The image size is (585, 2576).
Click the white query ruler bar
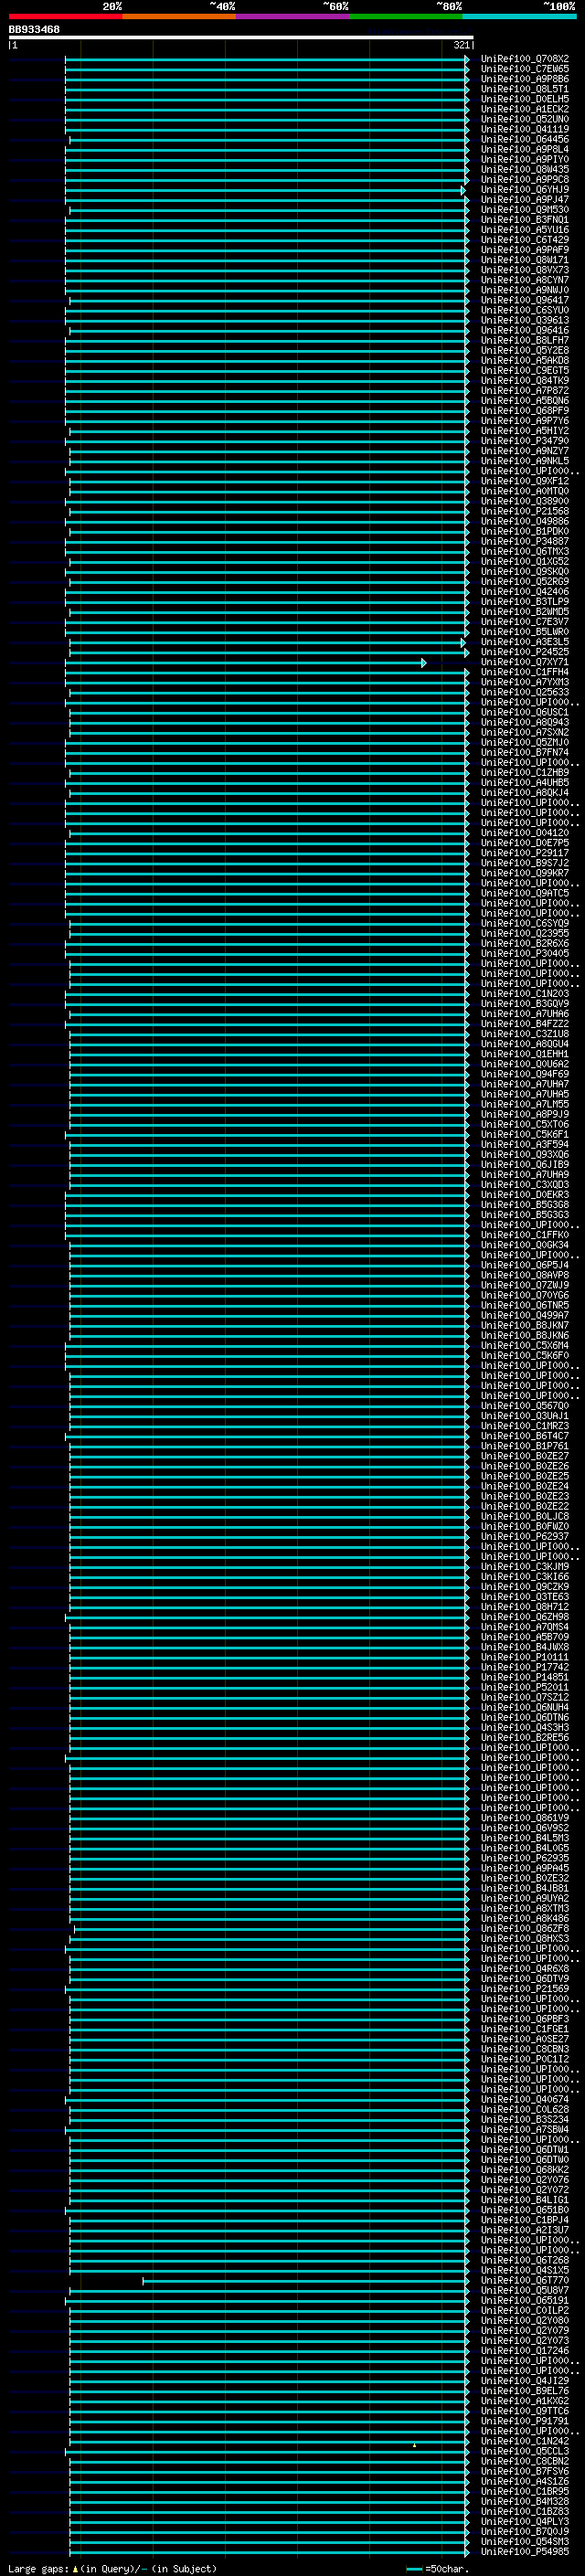click(241, 38)
